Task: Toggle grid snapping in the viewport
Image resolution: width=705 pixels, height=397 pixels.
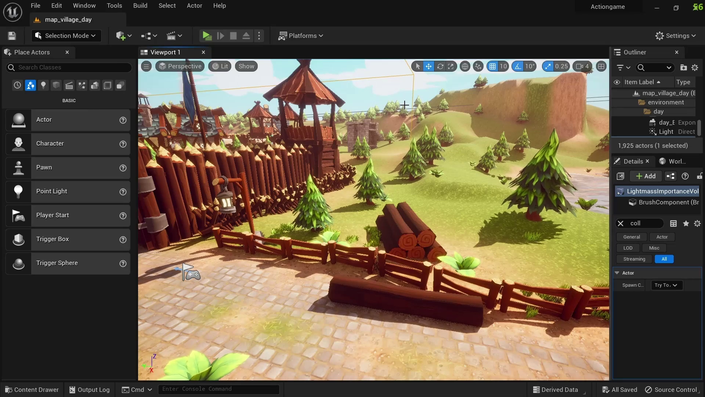Action: point(492,66)
